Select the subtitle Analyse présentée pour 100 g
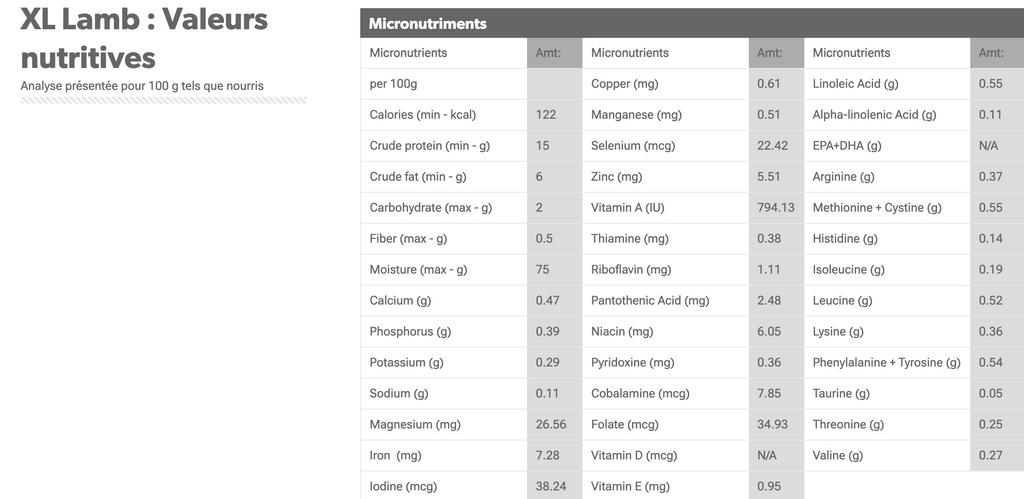 click(142, 86)
